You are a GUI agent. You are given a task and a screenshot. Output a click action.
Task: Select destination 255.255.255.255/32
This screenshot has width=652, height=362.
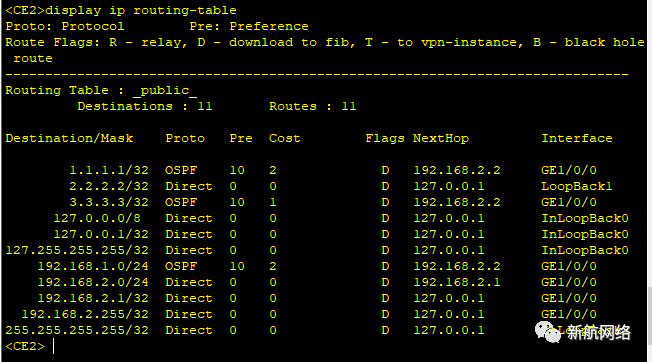click(77, 330)
